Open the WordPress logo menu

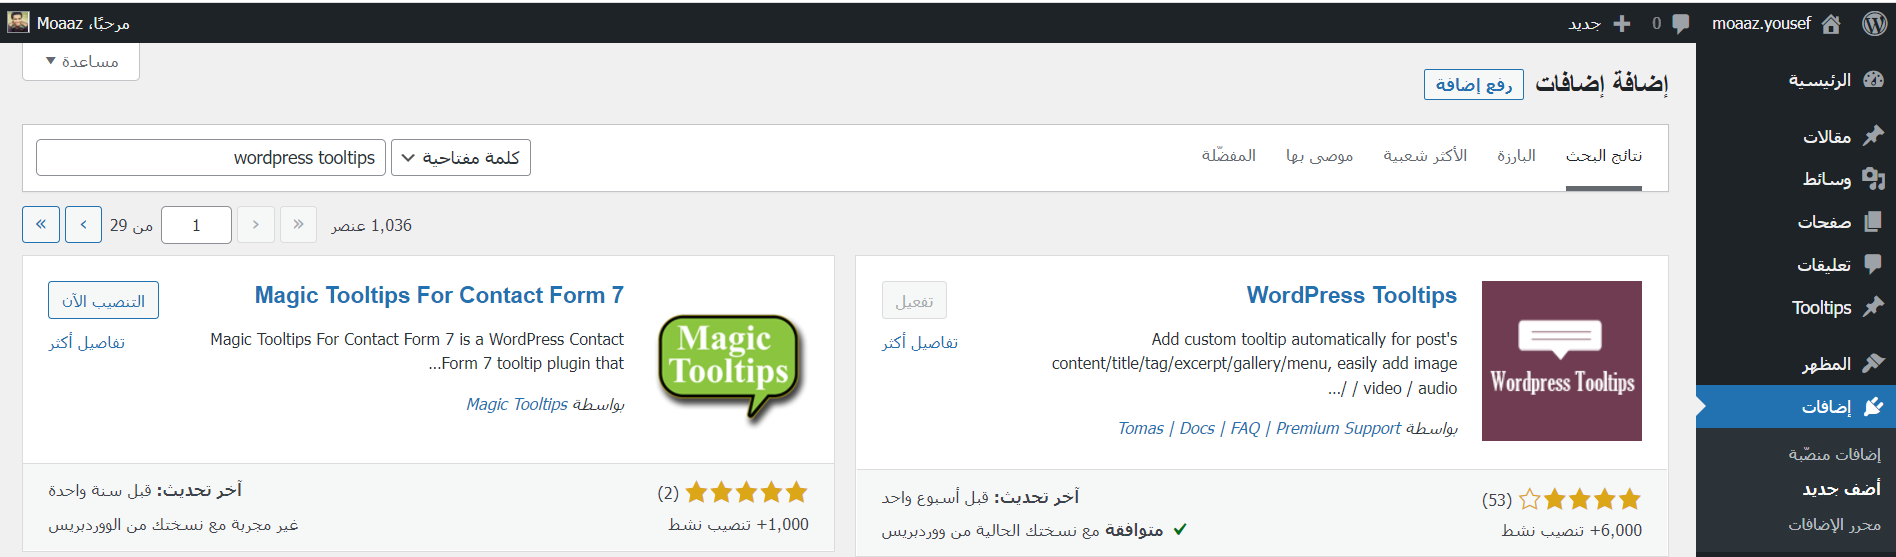[1875, 23]
